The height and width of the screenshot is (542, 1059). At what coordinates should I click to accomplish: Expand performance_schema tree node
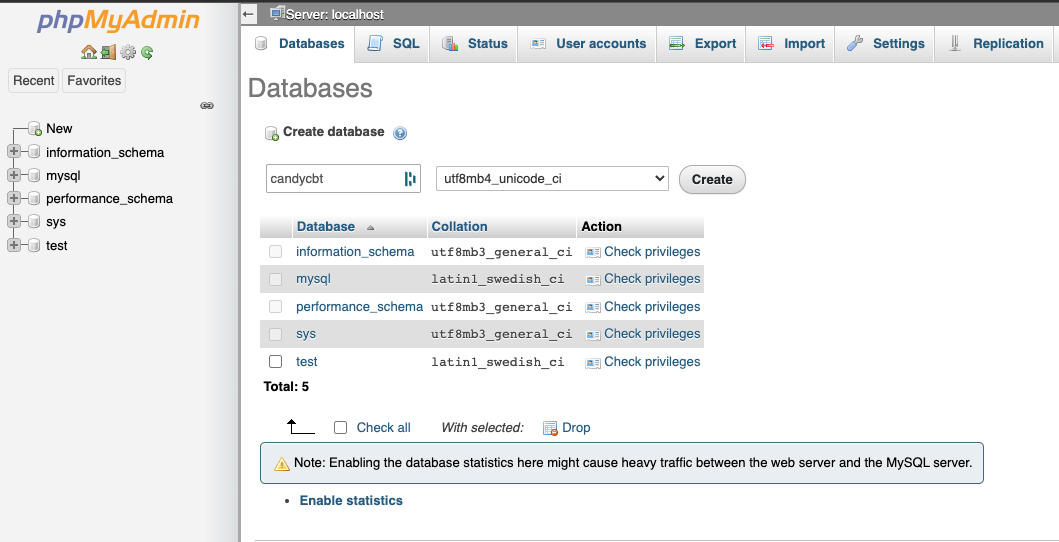pos(14,198)
